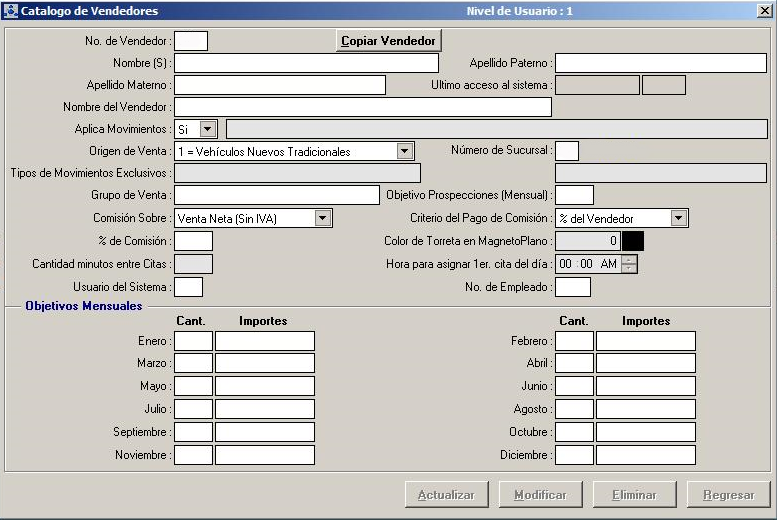Click the Grupo de Venta field
Viewport: 777px width, 520px height.
(276, 195)
